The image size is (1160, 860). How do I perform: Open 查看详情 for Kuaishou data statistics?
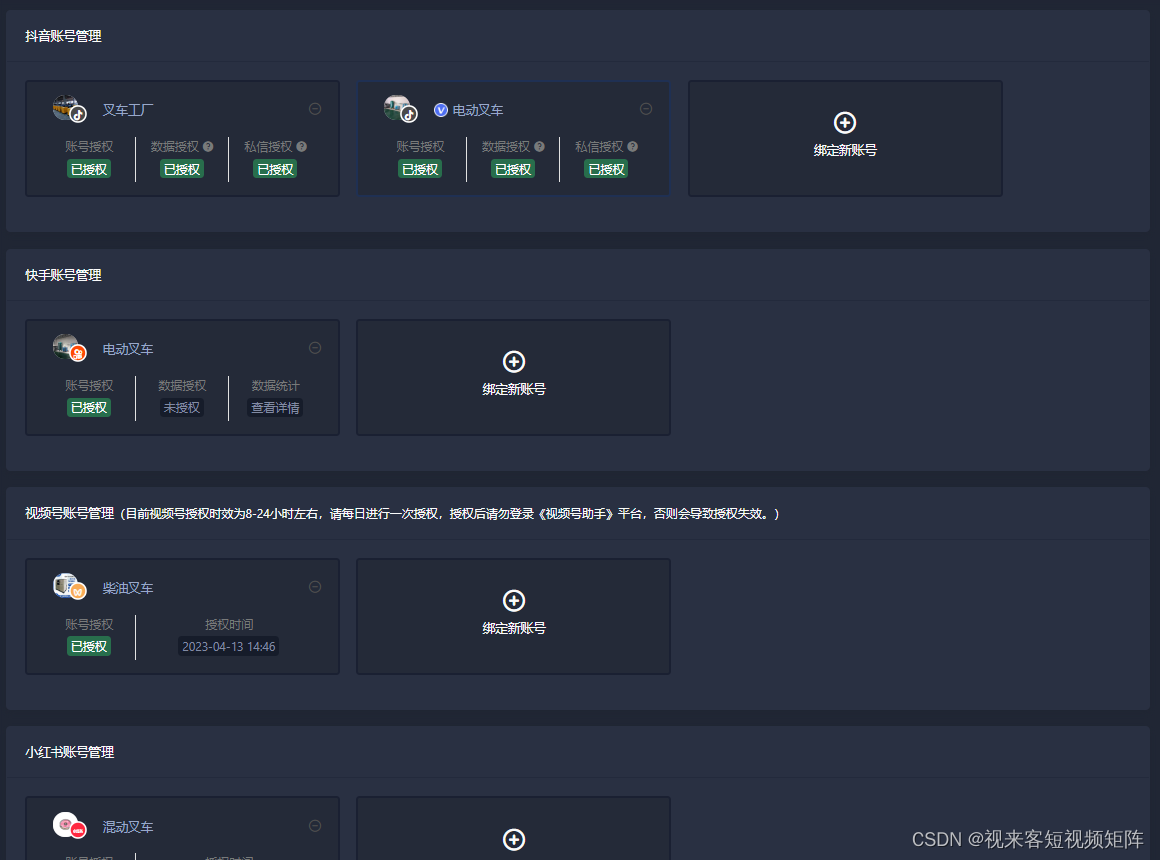(x=275, y=408)
